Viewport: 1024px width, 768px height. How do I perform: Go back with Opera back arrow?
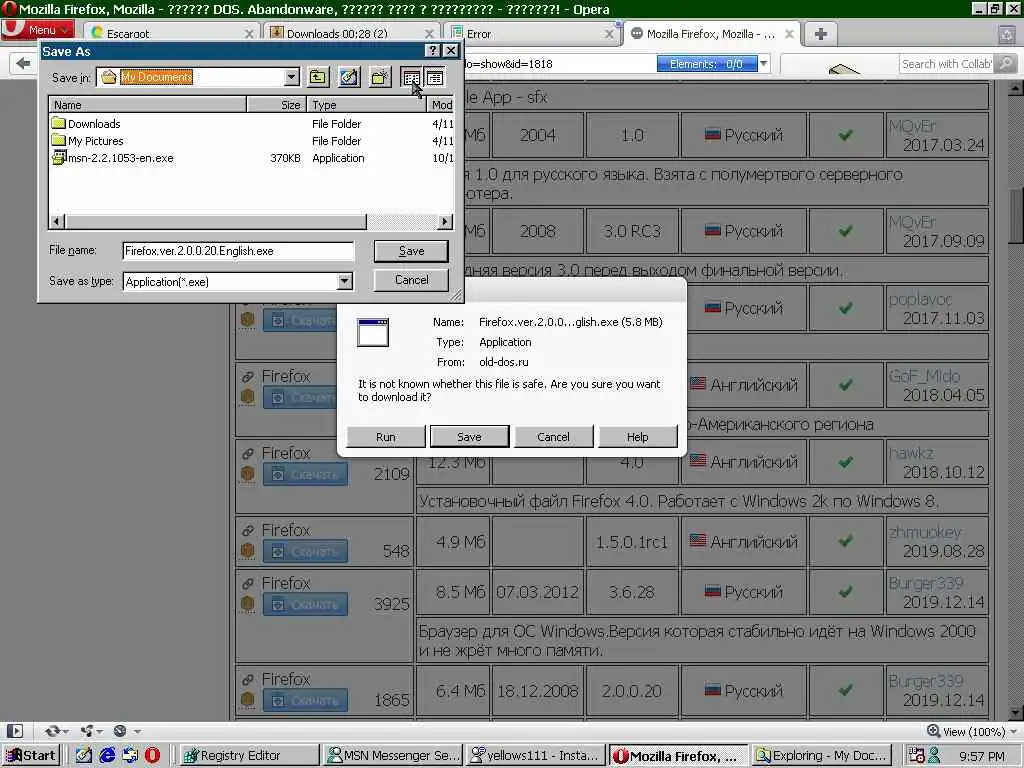coord(24,63)
